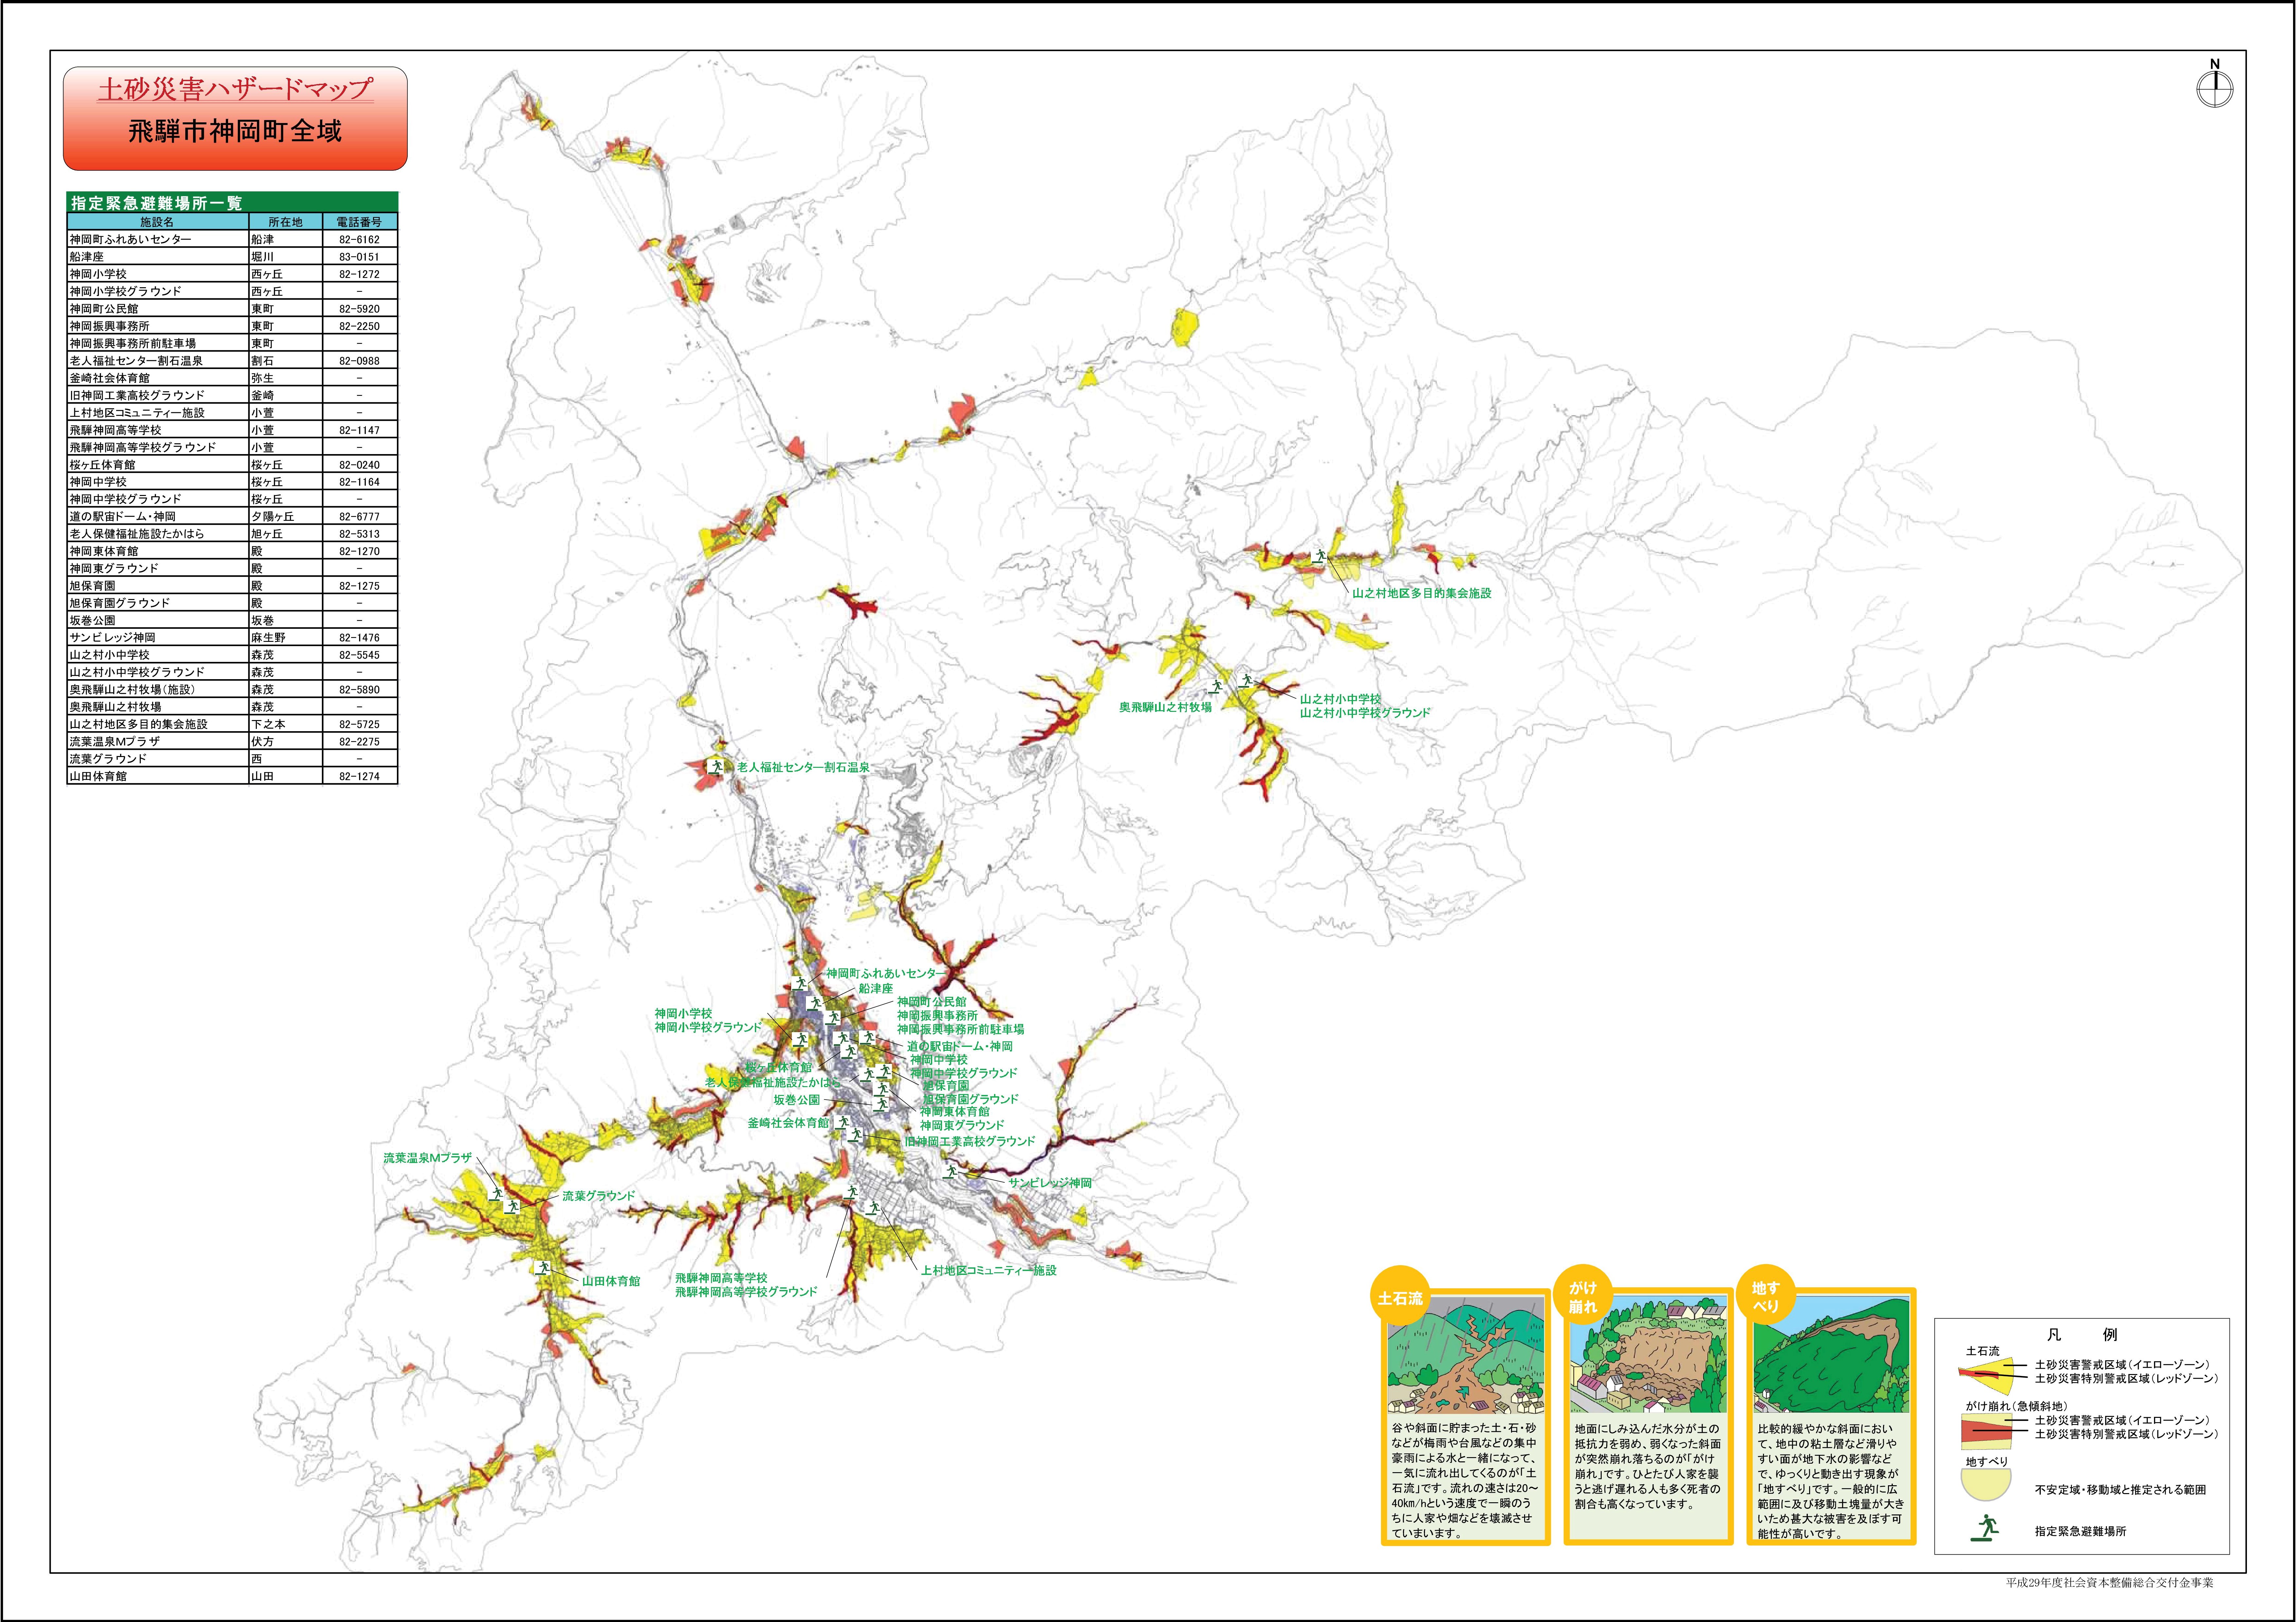Image resolution: width=2296 pixels, height=1622 pixels.
Task: Click the 指定緊急避難場所一覧 table header
Action: click(232, 202)
